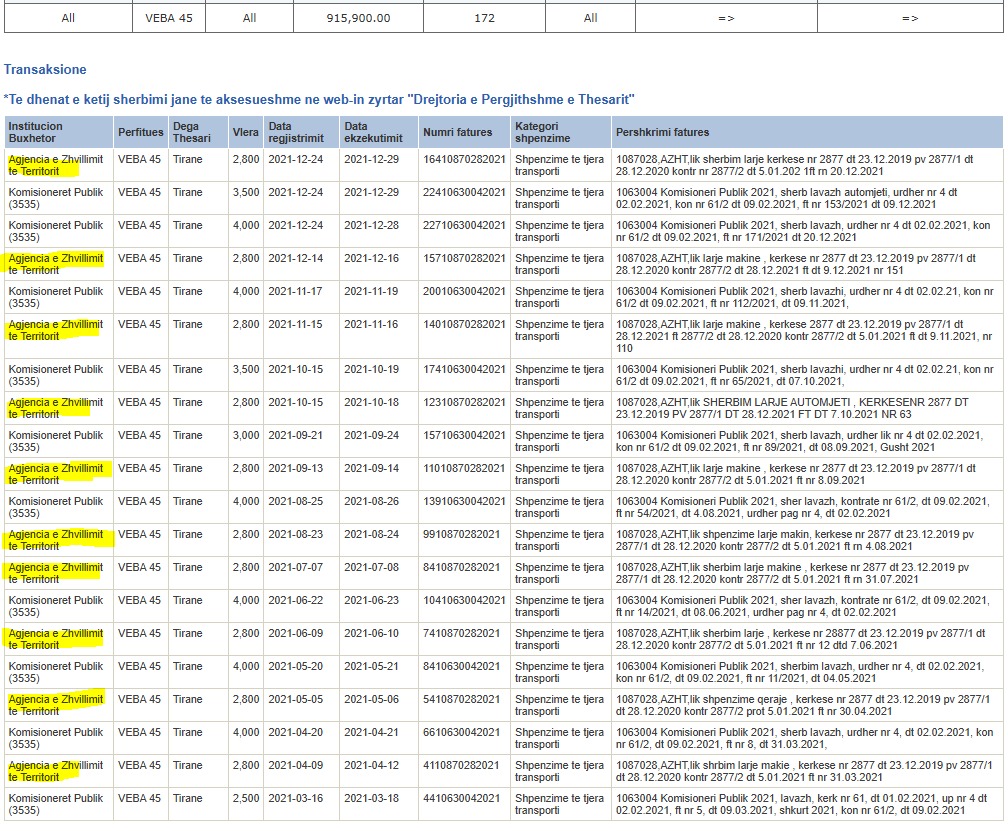Viewport: 1008px width, 831px height.
Task: Select the Numri fatures column header
Action: (x=458, y=132)
